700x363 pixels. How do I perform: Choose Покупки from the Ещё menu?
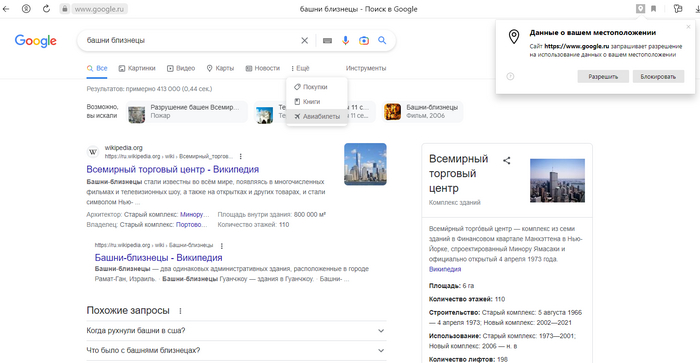(x=317, y=87)
